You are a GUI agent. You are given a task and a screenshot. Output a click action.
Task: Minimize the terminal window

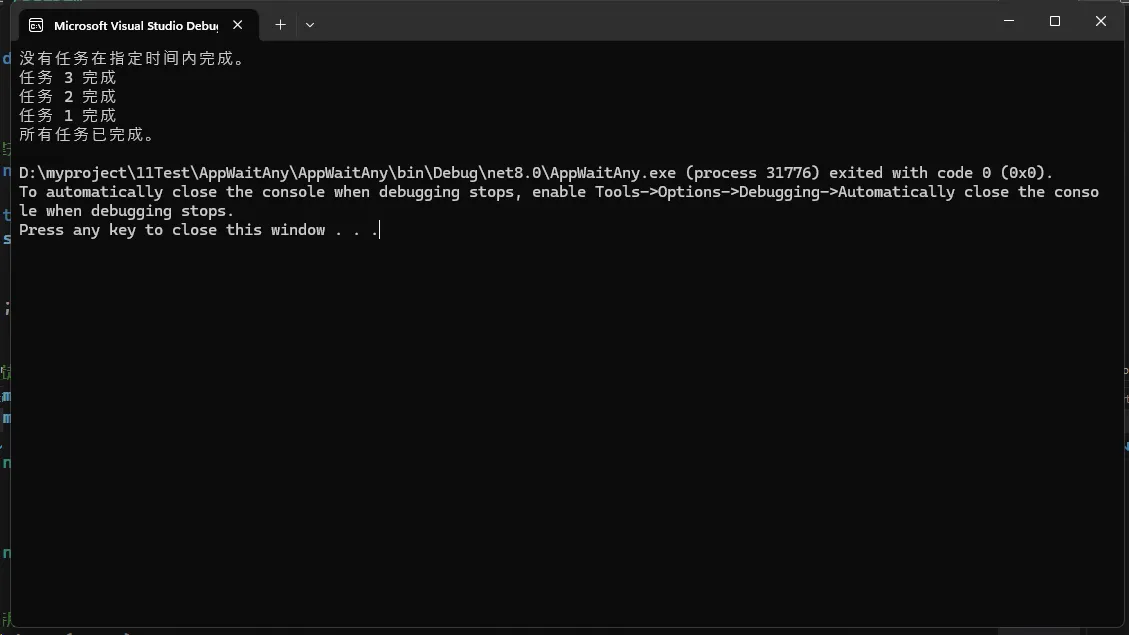point(1008,21)
